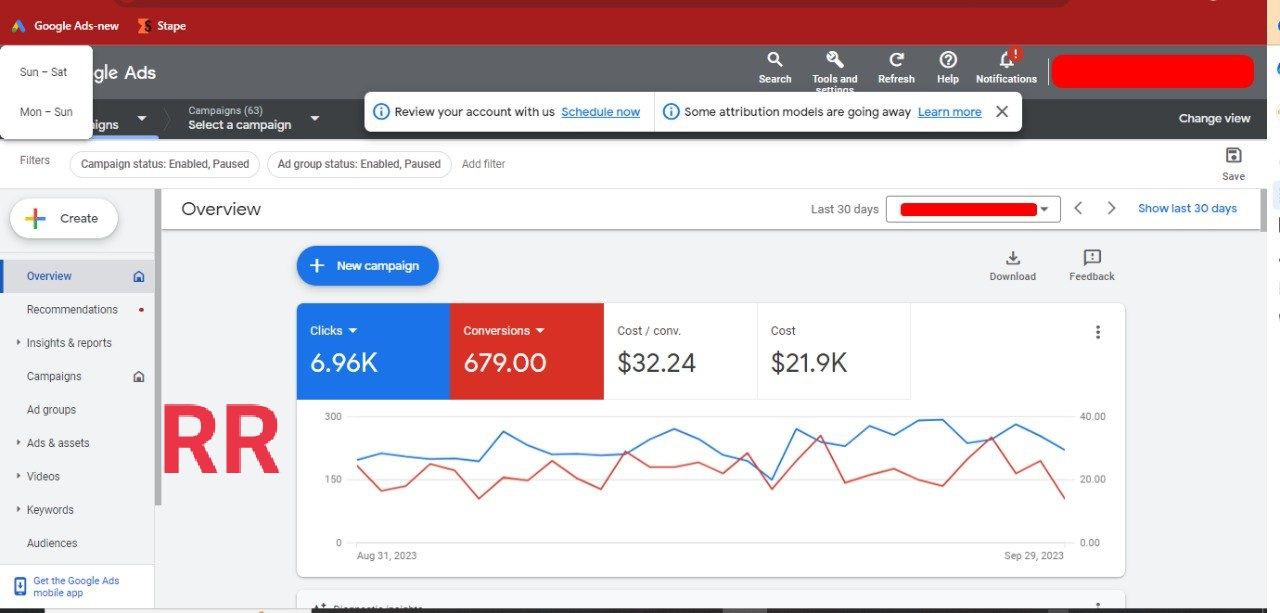Click the Schedule now link

(600, 112)
